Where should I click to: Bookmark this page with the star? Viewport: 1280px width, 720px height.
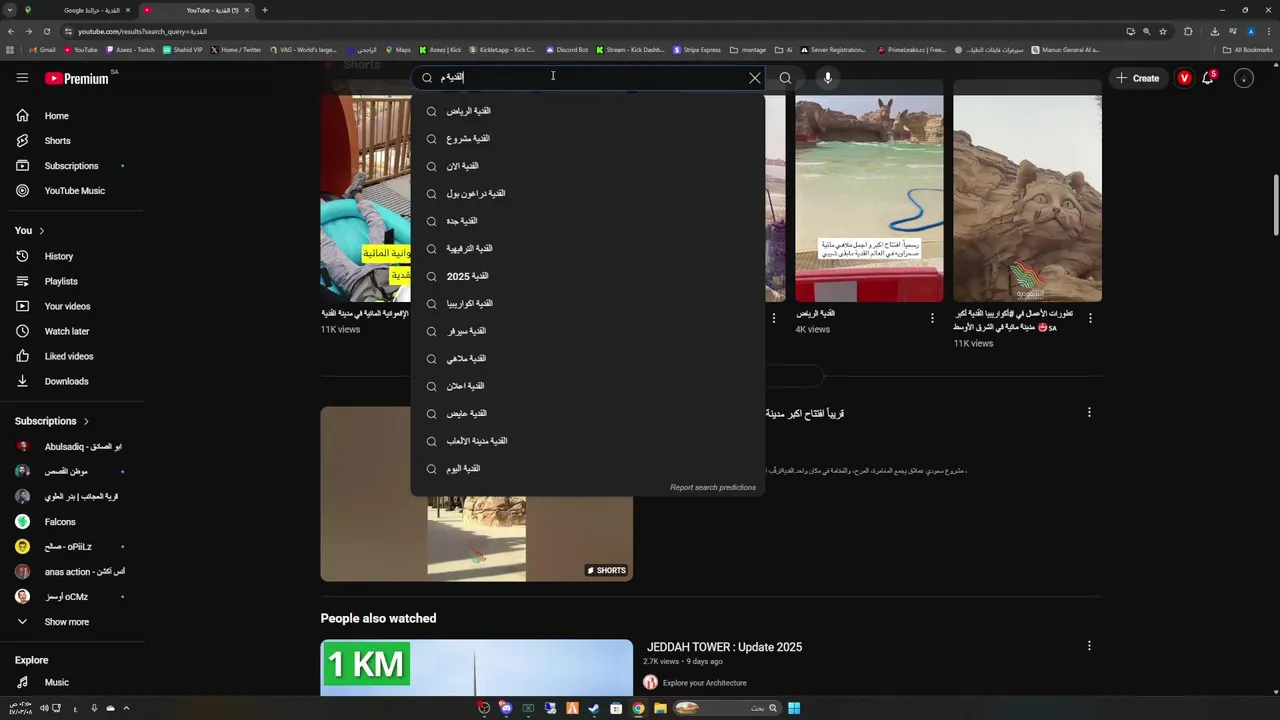(x=1163, y=31)
